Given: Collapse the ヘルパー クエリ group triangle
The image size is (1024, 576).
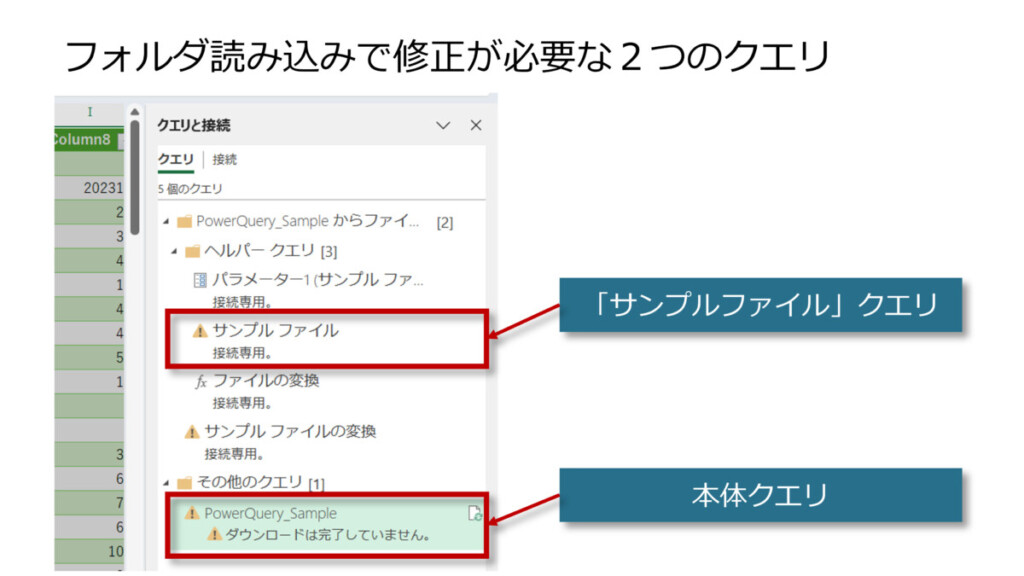Looking at the screenshot, I should pyautogui.click(x=173, y=251).
